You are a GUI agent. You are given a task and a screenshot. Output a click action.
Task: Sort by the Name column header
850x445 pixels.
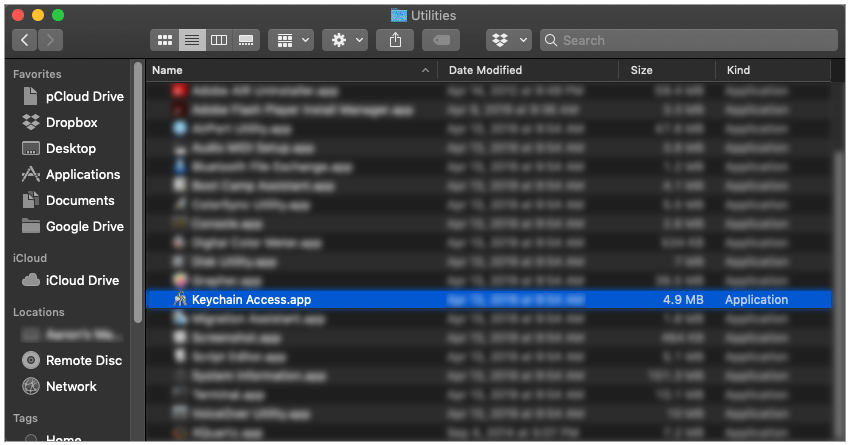[x=167, y=70]
